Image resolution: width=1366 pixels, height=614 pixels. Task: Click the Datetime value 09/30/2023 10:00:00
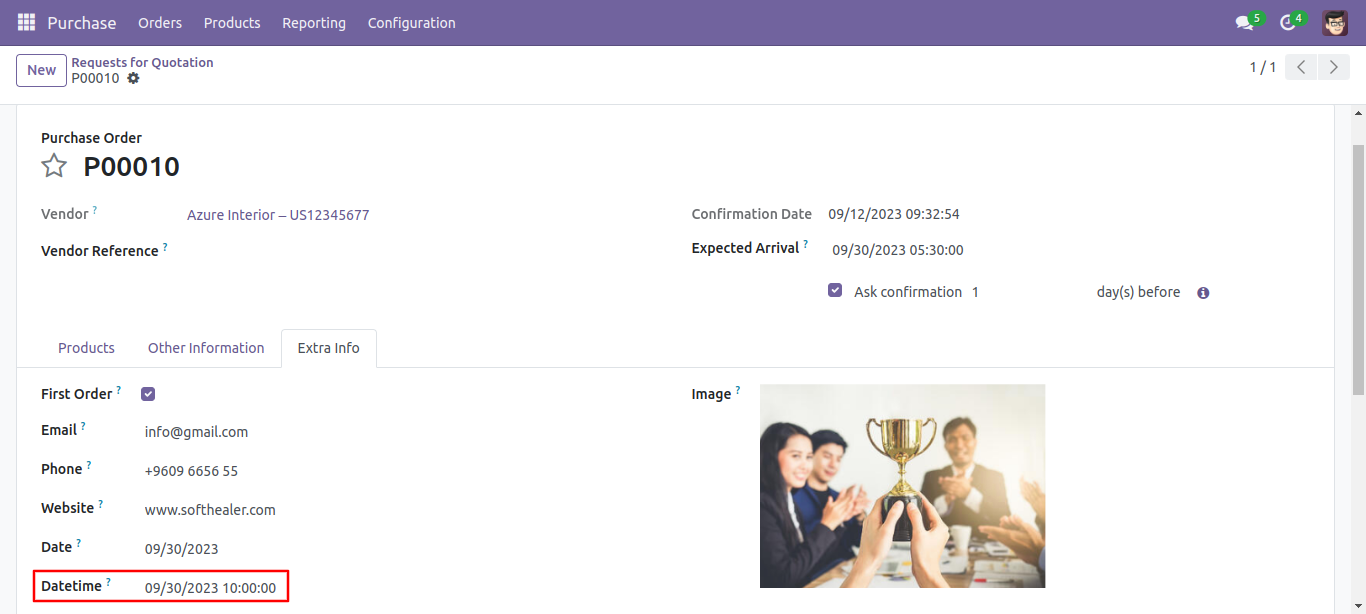pyautogui.click(x=210, y=588)
